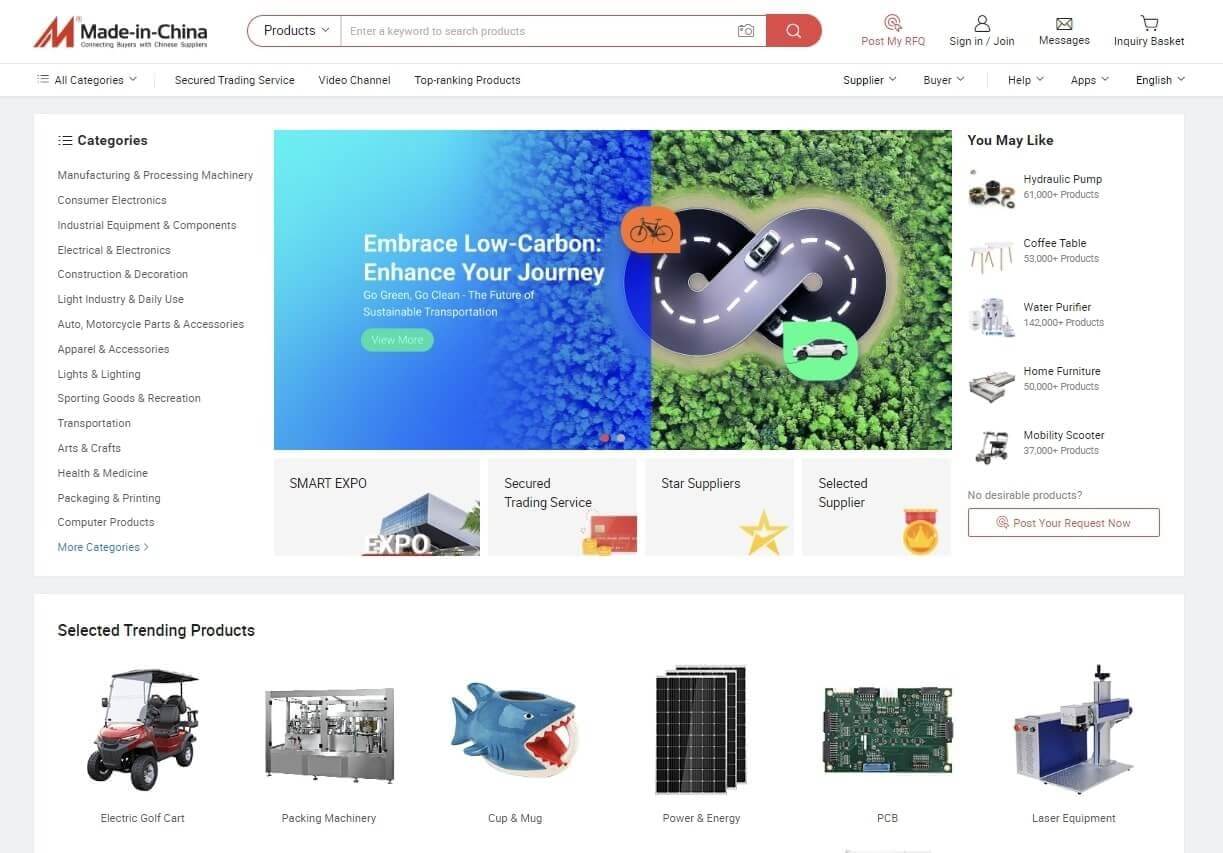Click the Star Suppliers tile text
This screenshot has height=853, width=1223.
701,483
